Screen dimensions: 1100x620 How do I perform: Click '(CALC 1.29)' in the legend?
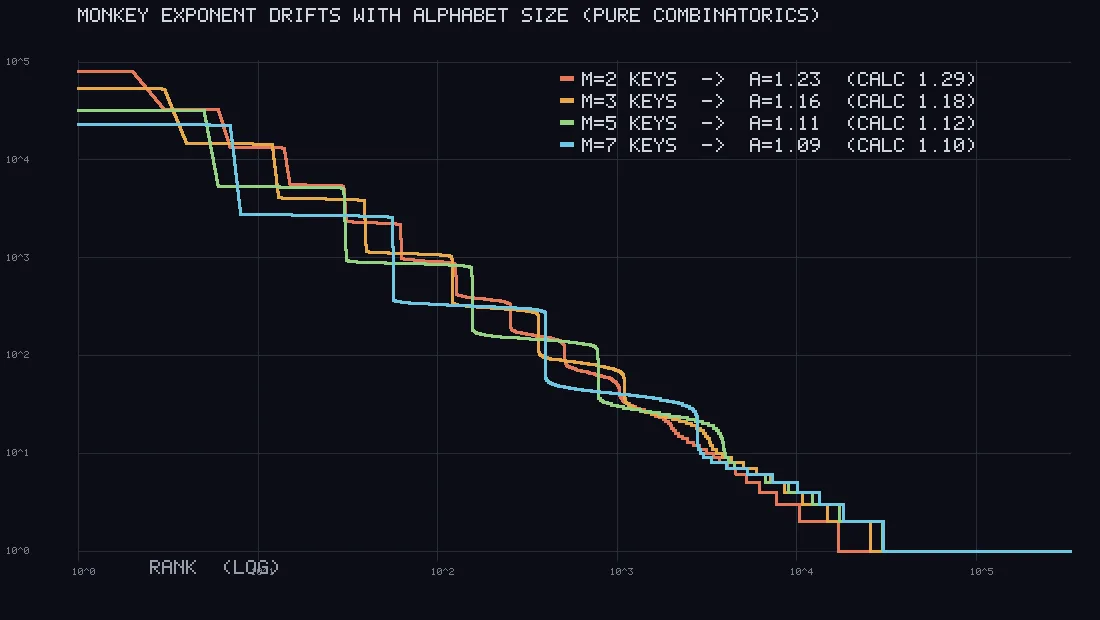(x=911, y=79)
